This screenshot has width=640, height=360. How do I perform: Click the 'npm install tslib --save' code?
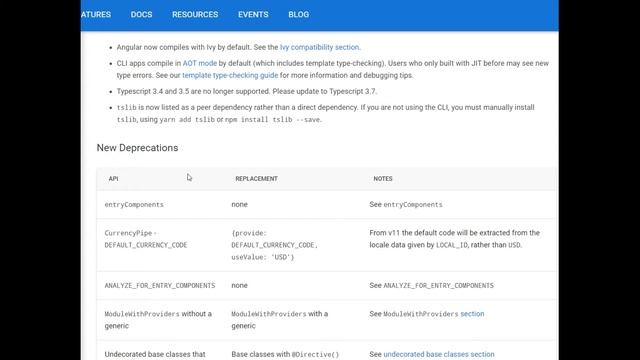tap(273, 120)
